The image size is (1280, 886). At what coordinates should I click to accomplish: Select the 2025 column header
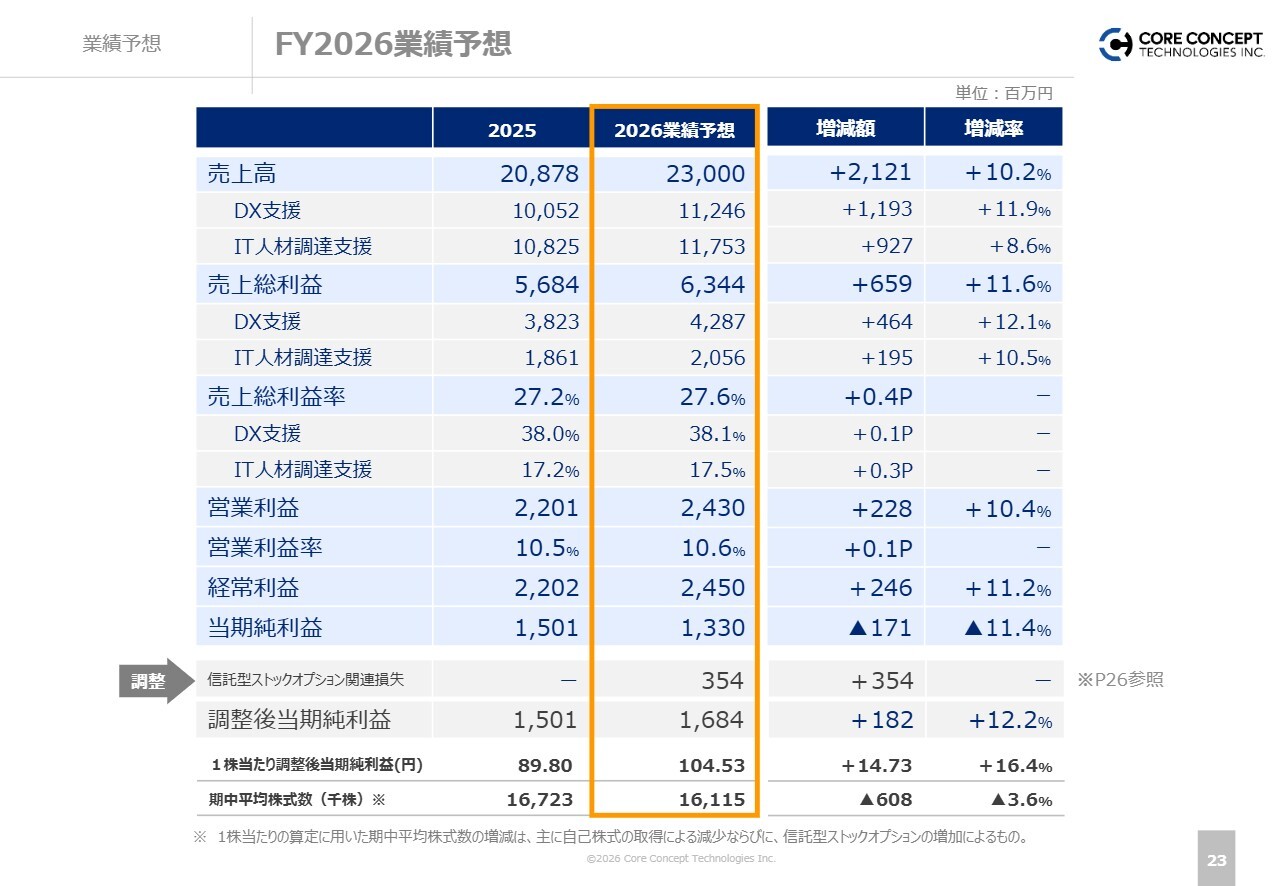[x=511, y=130]
